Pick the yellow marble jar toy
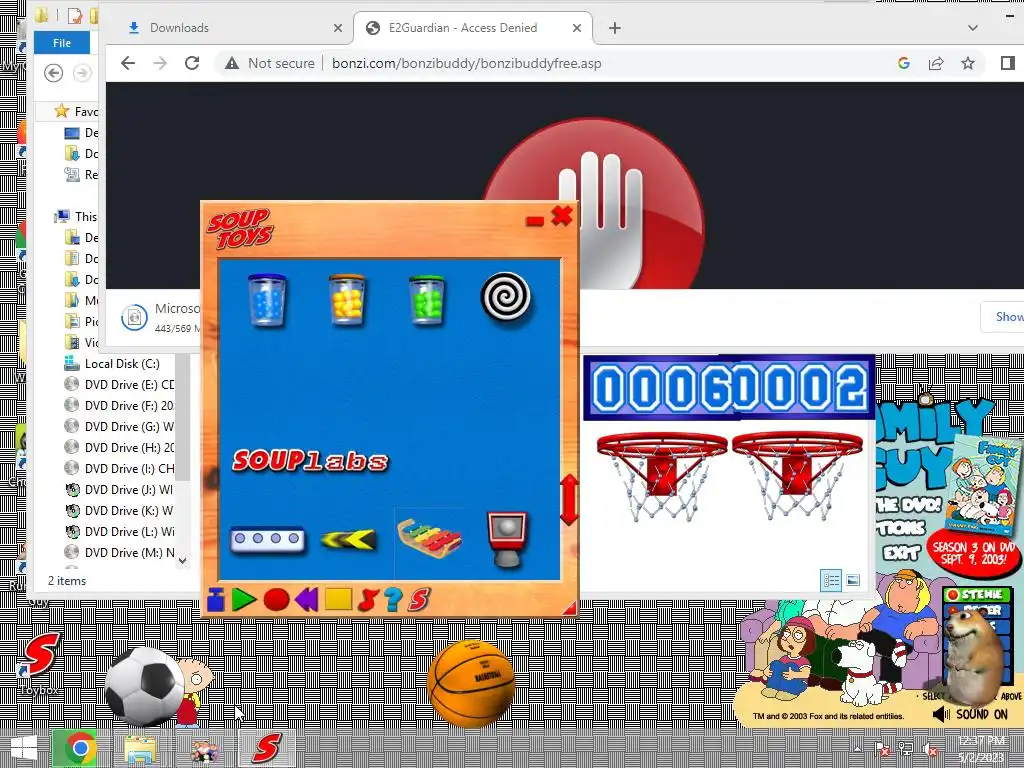Image resolution: width=1024 pixels, height=768 pixels. [347, 300]
